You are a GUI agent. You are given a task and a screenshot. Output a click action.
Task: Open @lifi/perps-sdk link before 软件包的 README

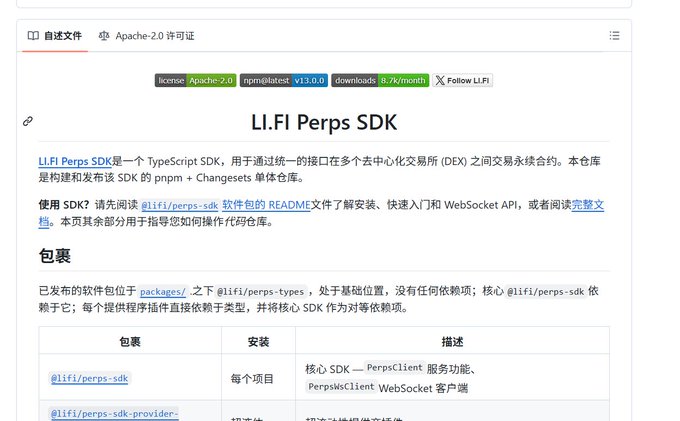(180, 206)
